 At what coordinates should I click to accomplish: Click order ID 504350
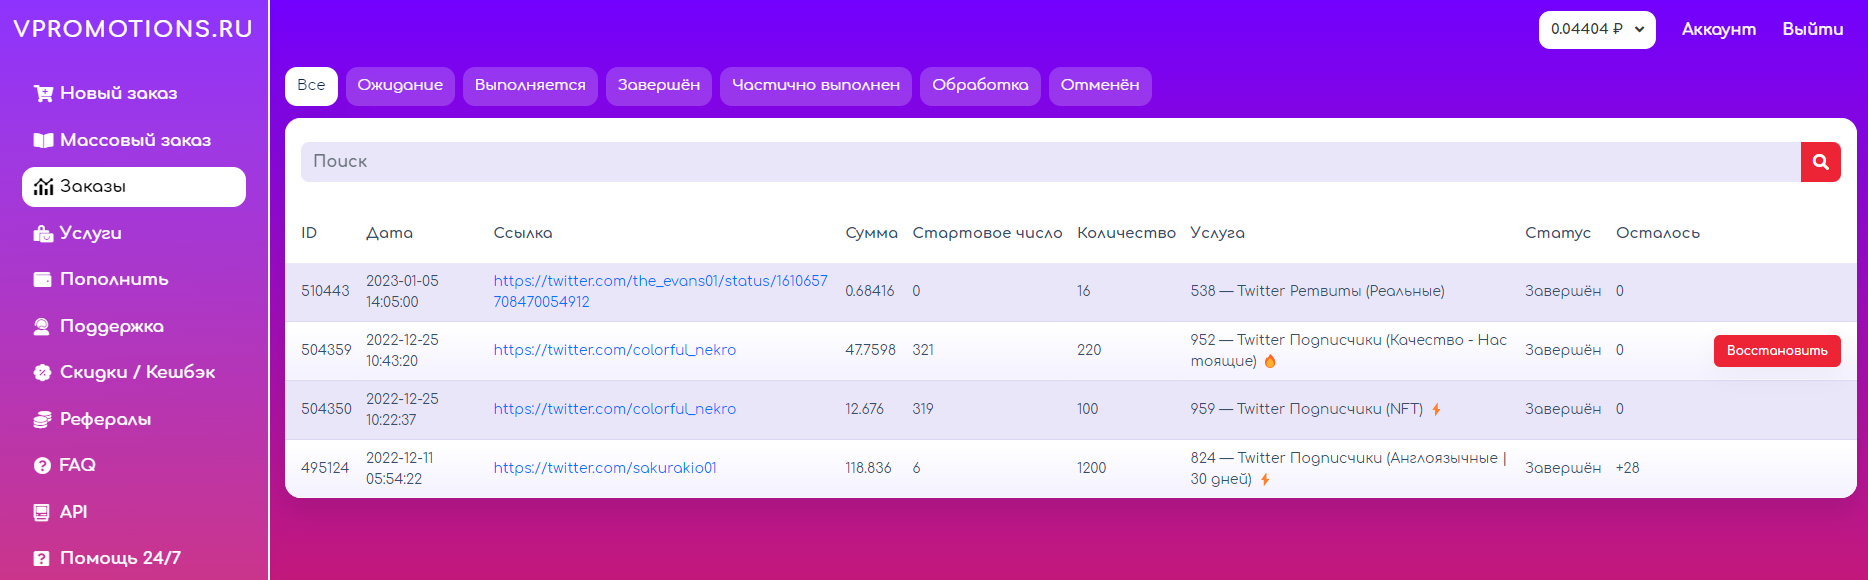pyautogui.click(x=326, y=409)
